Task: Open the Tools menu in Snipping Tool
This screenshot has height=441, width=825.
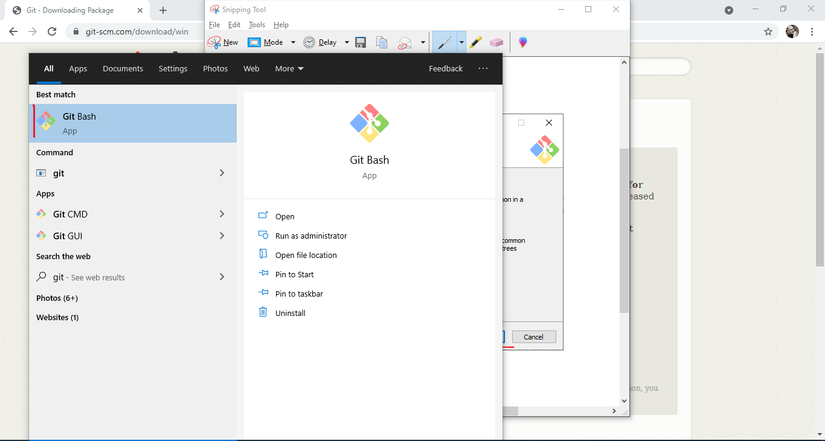Action: point(257,25)
